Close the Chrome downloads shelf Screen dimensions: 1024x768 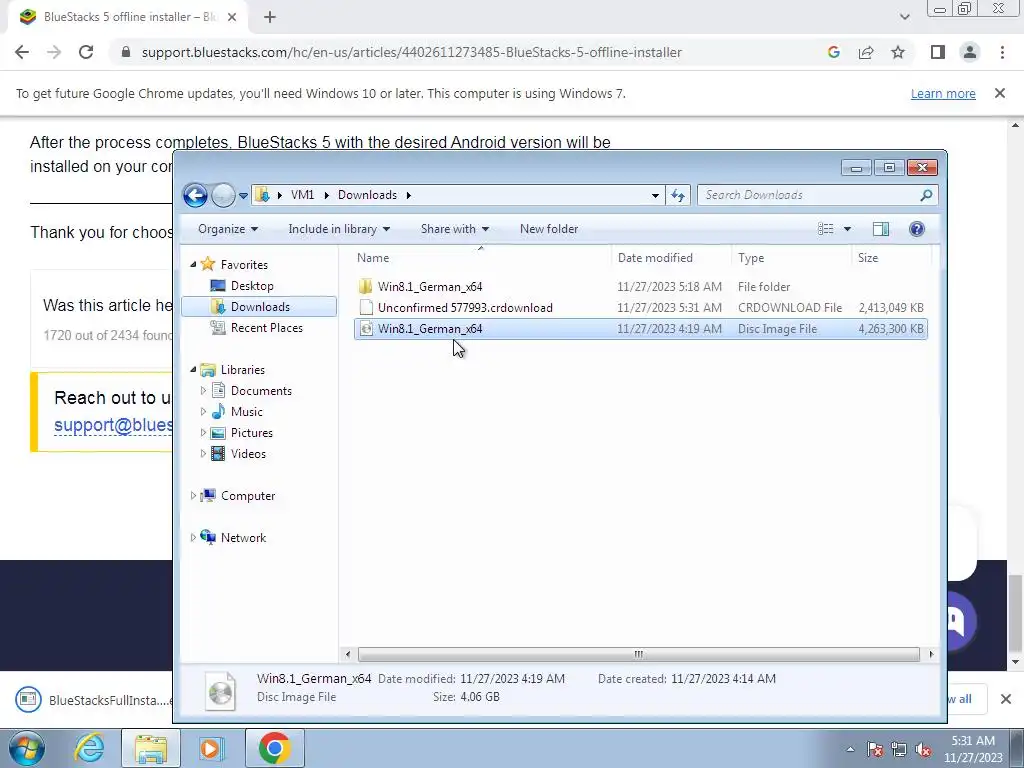1006,699
